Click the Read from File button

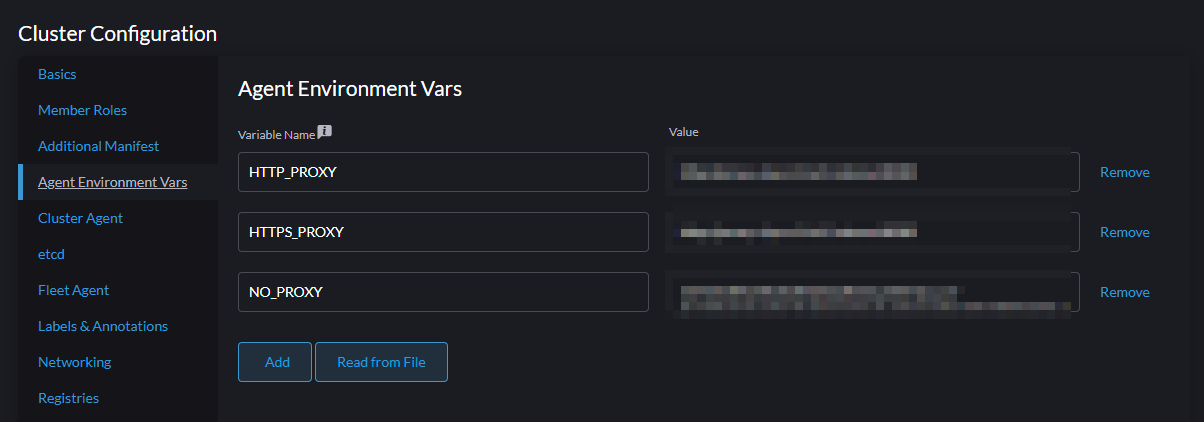coord(381,362)
